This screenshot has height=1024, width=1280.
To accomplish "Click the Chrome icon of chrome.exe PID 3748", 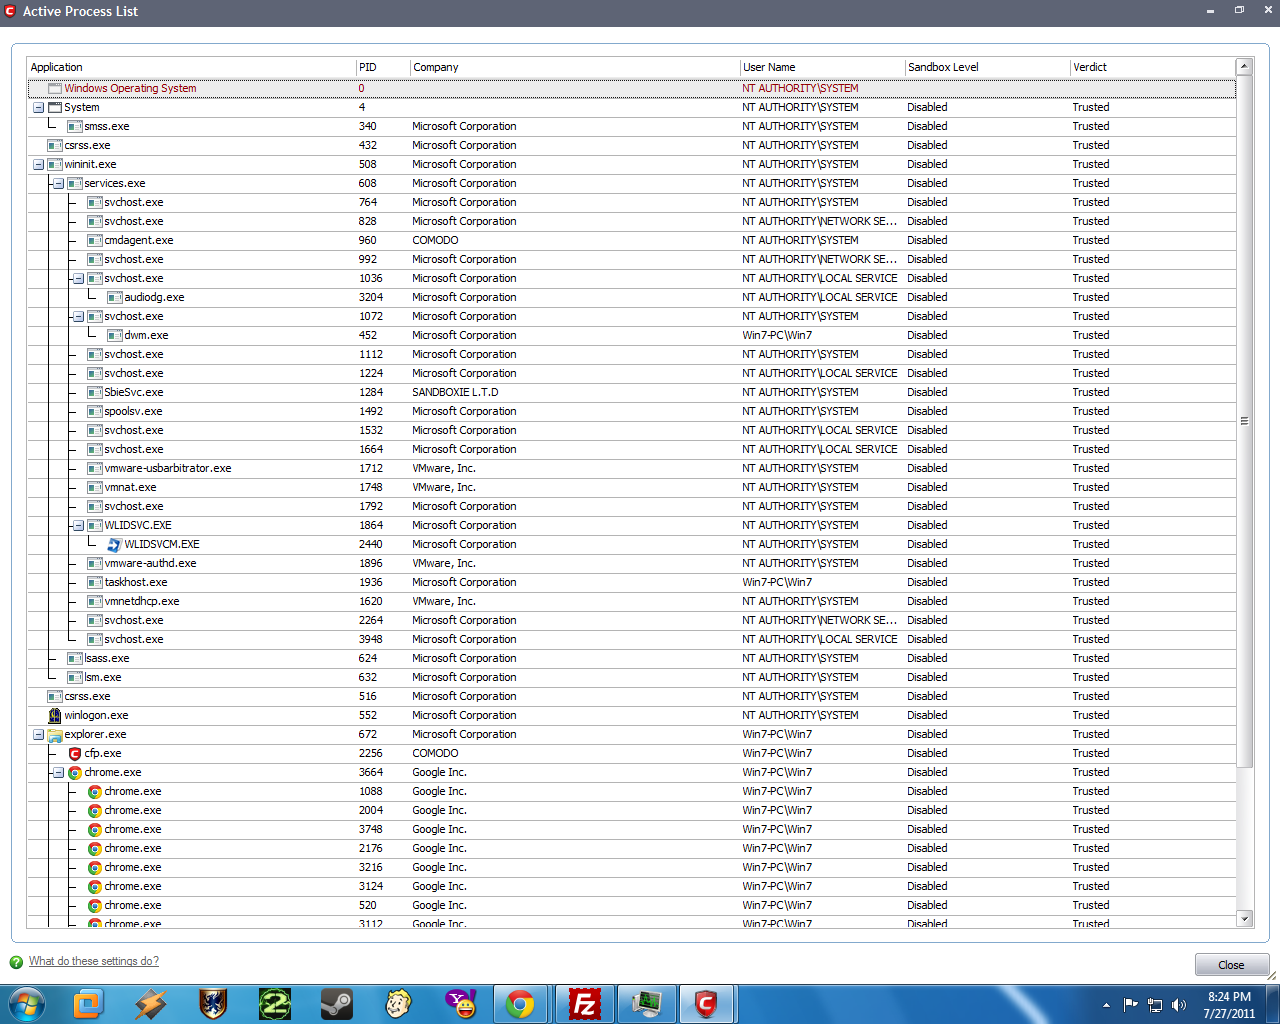I will (95, 829).
